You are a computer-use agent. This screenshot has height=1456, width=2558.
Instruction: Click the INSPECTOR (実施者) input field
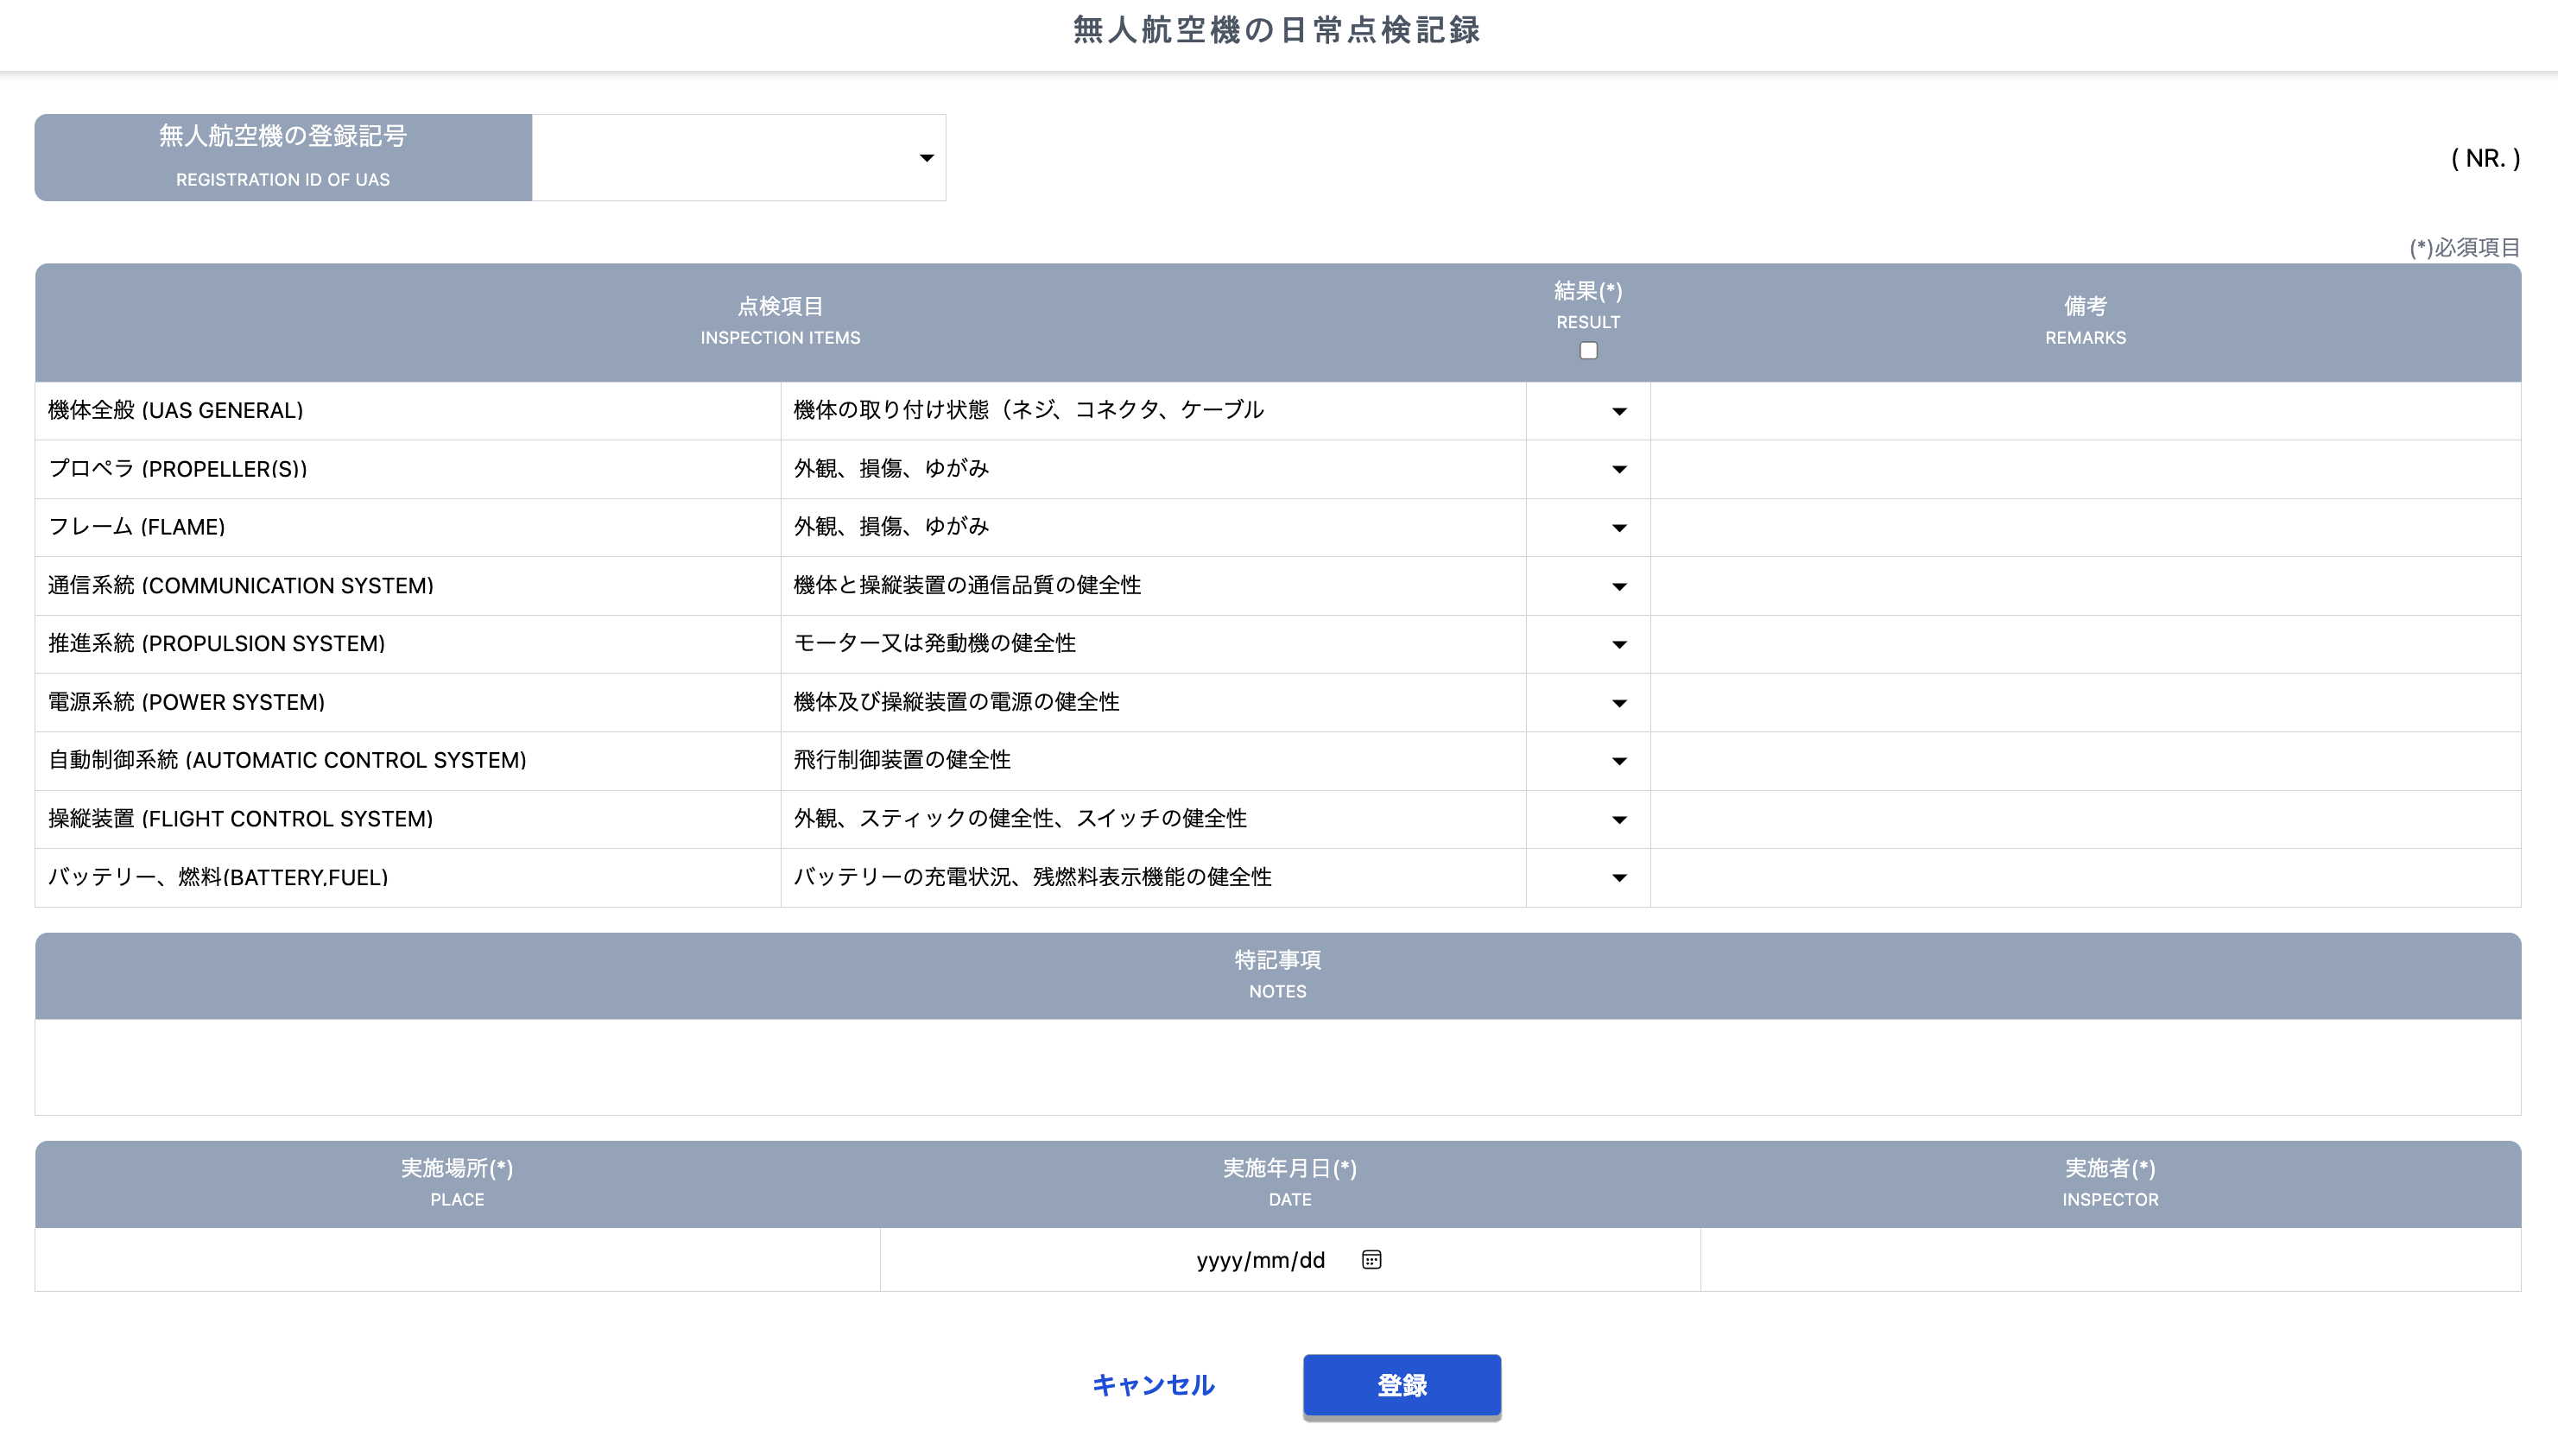point(2110,1259)
